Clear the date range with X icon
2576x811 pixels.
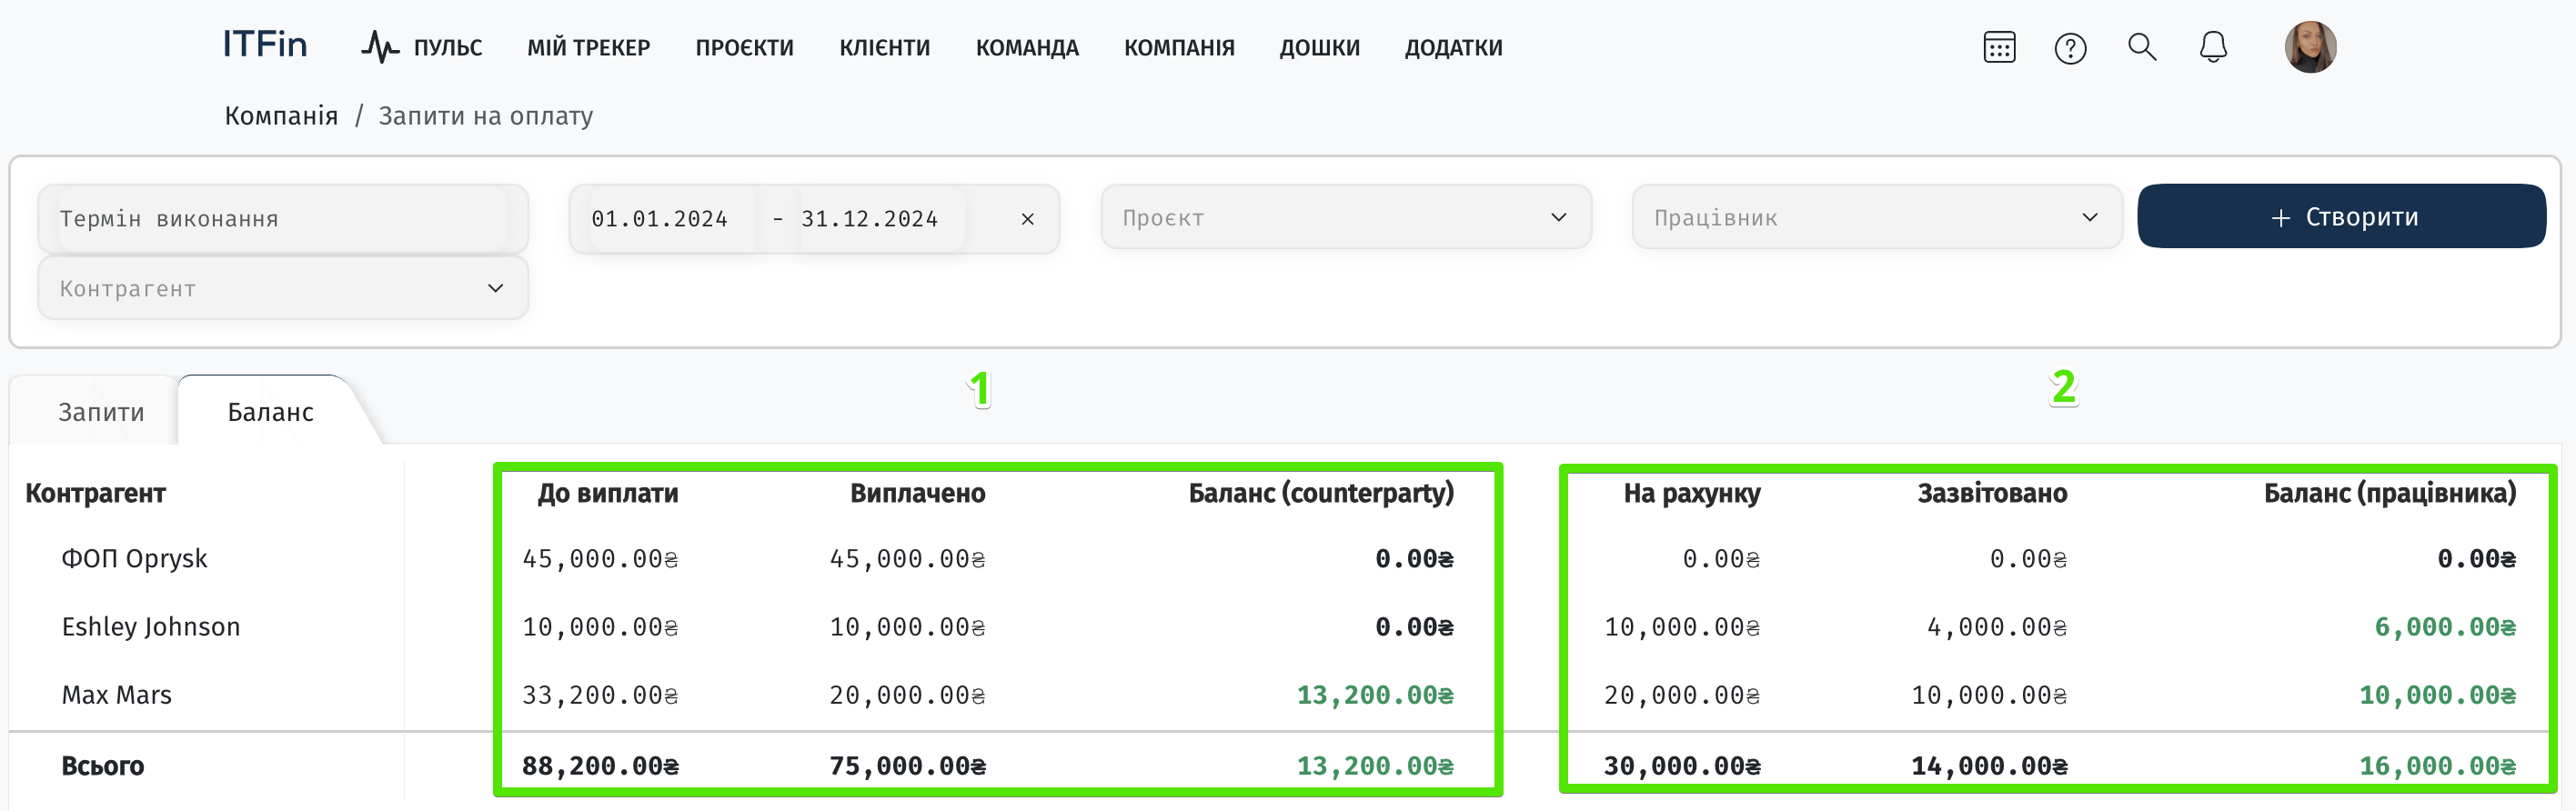[x=1027, y=219]
